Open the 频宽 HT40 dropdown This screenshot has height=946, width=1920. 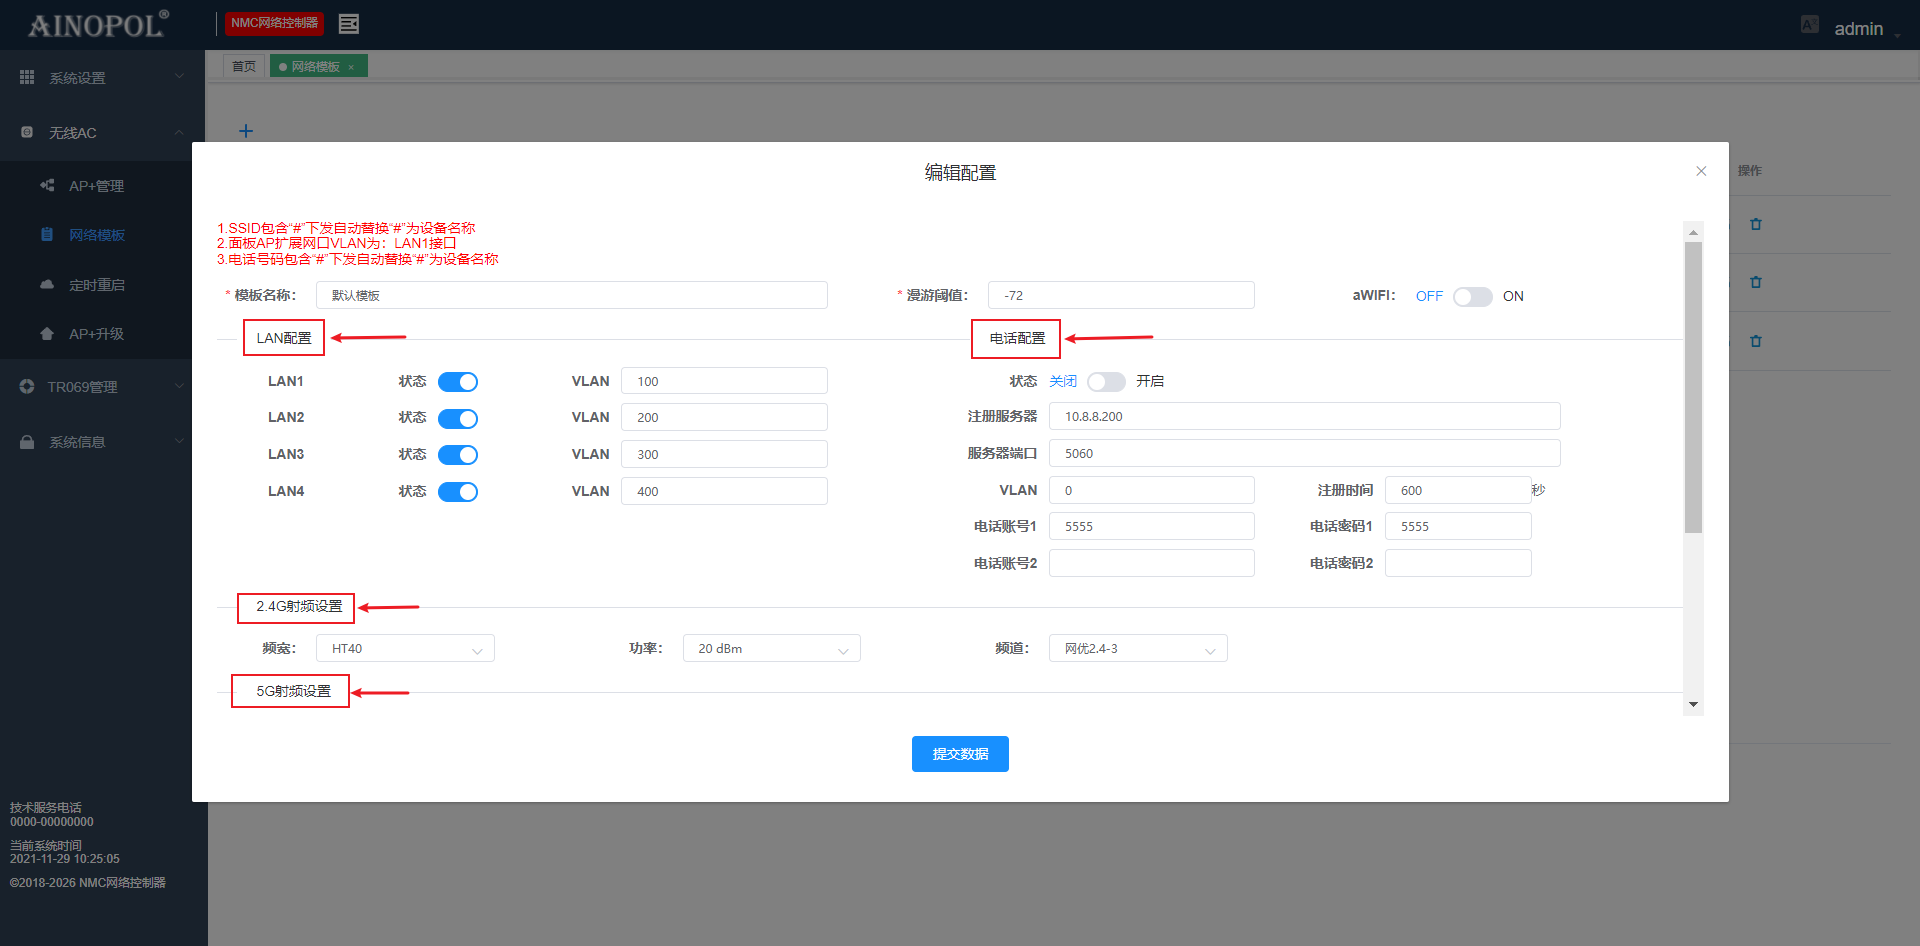[x=405, y=649]
